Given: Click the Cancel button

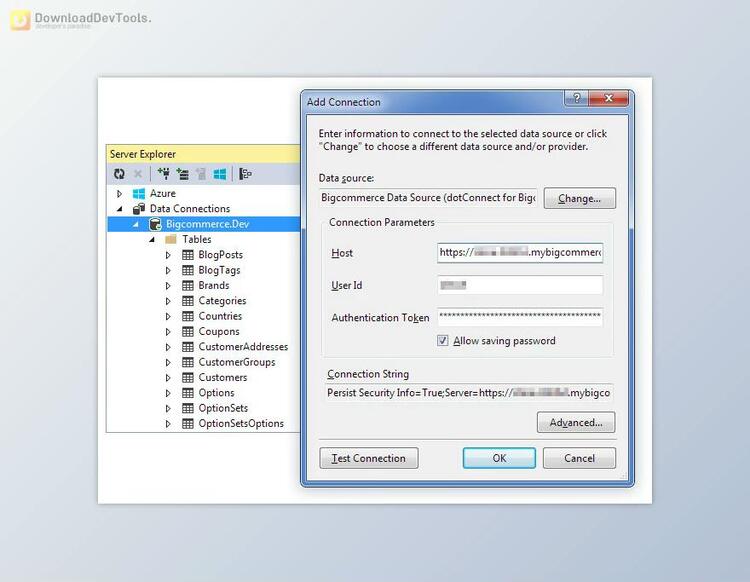Looking at the screenshot, I should [x=579, y=458].
